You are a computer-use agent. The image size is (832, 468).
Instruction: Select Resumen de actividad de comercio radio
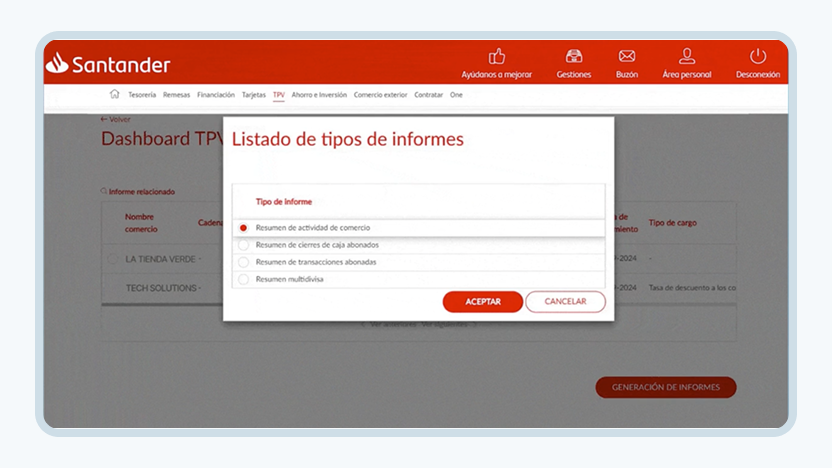pos(243,228)
